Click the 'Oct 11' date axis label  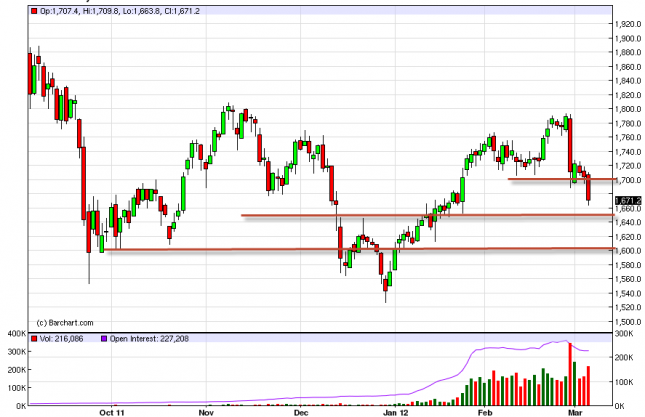111,412
